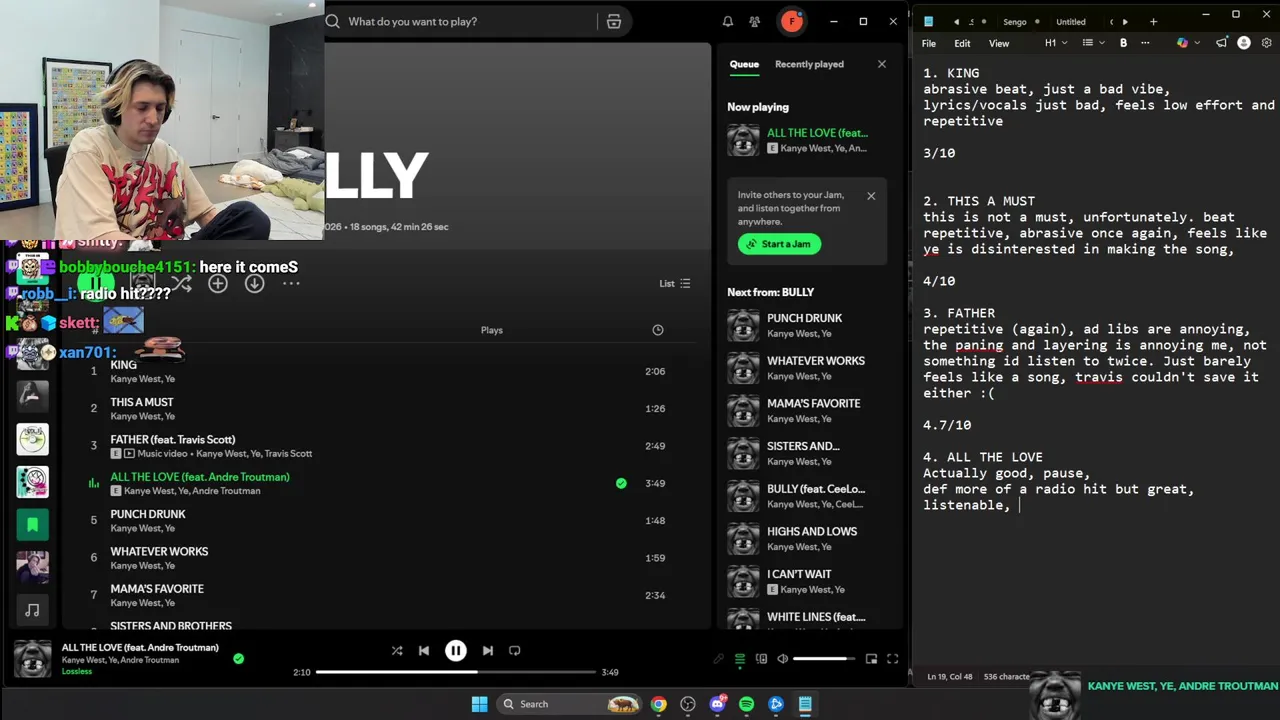
Task: Go back to the previous track
Action: (424, 650)
